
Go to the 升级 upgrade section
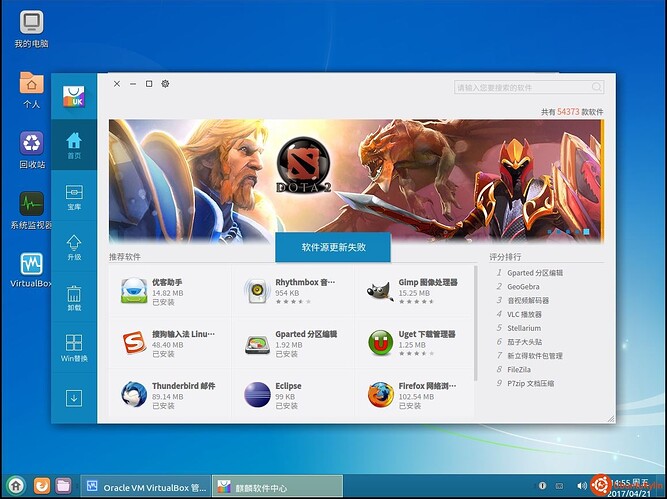[74, 247]
